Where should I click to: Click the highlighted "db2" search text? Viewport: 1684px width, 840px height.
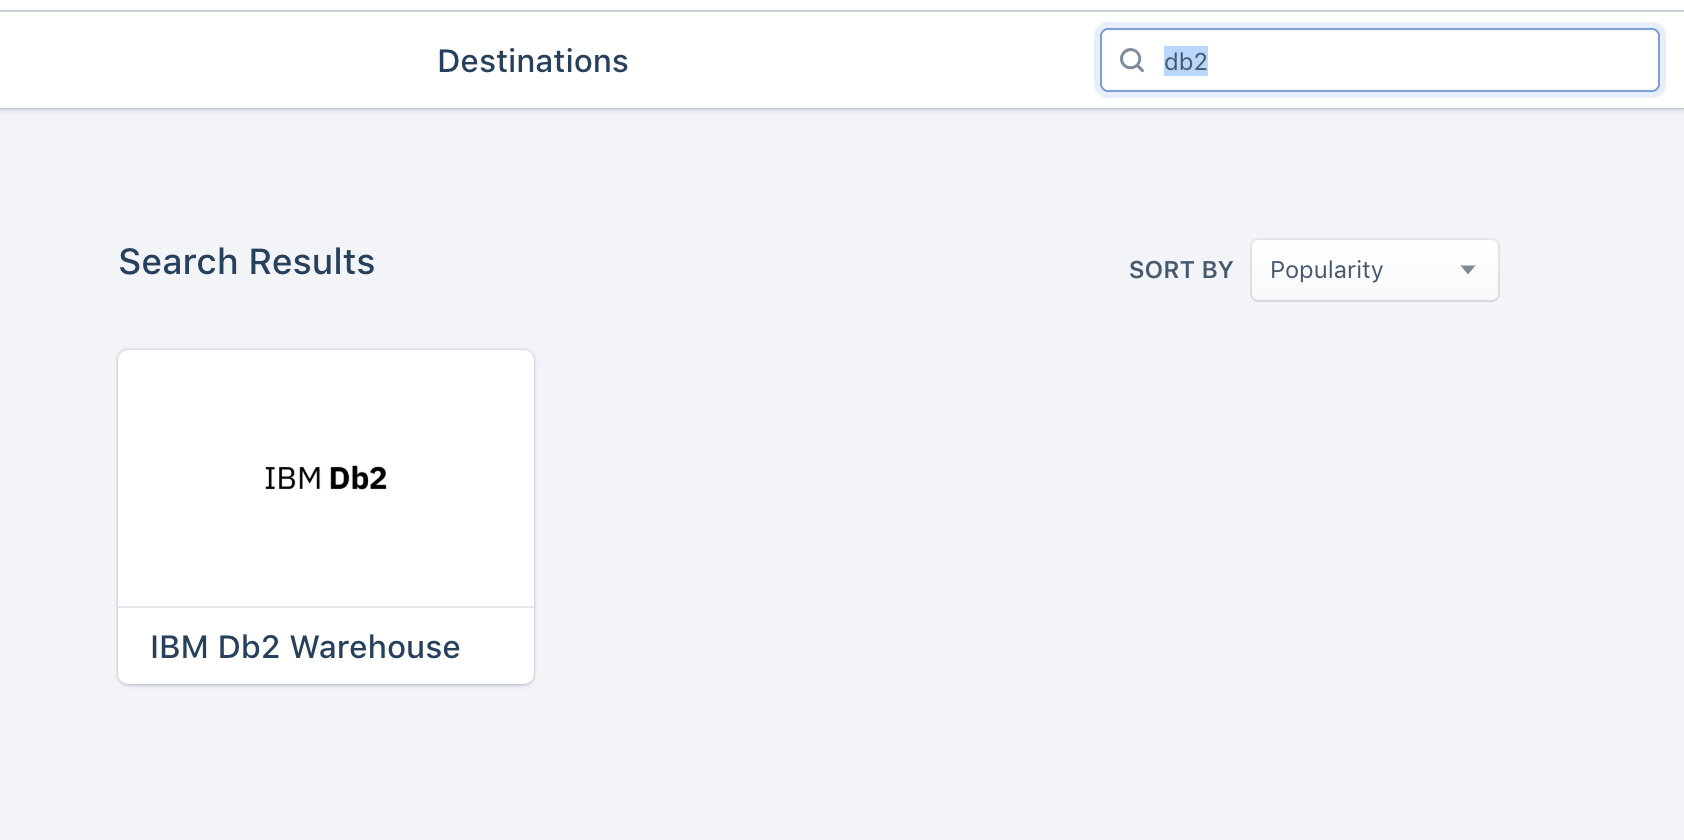pos(1186,62)
